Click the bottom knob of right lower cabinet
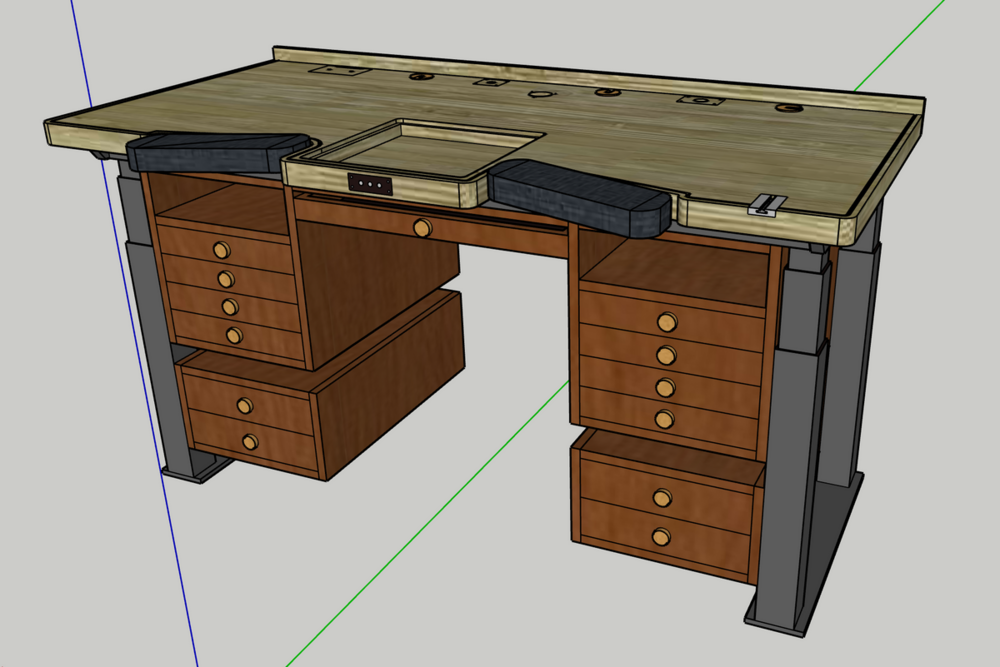The image size is (1000, 667). (x=660, y=537)
